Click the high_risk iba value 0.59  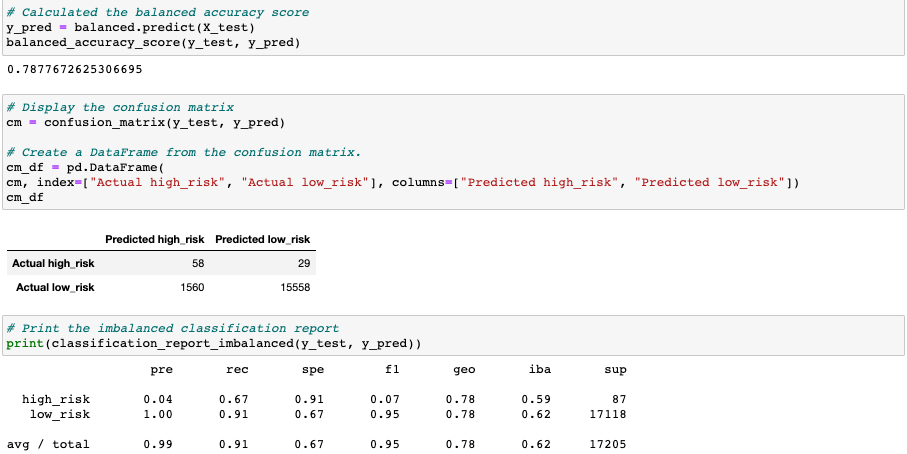[536, 400]
